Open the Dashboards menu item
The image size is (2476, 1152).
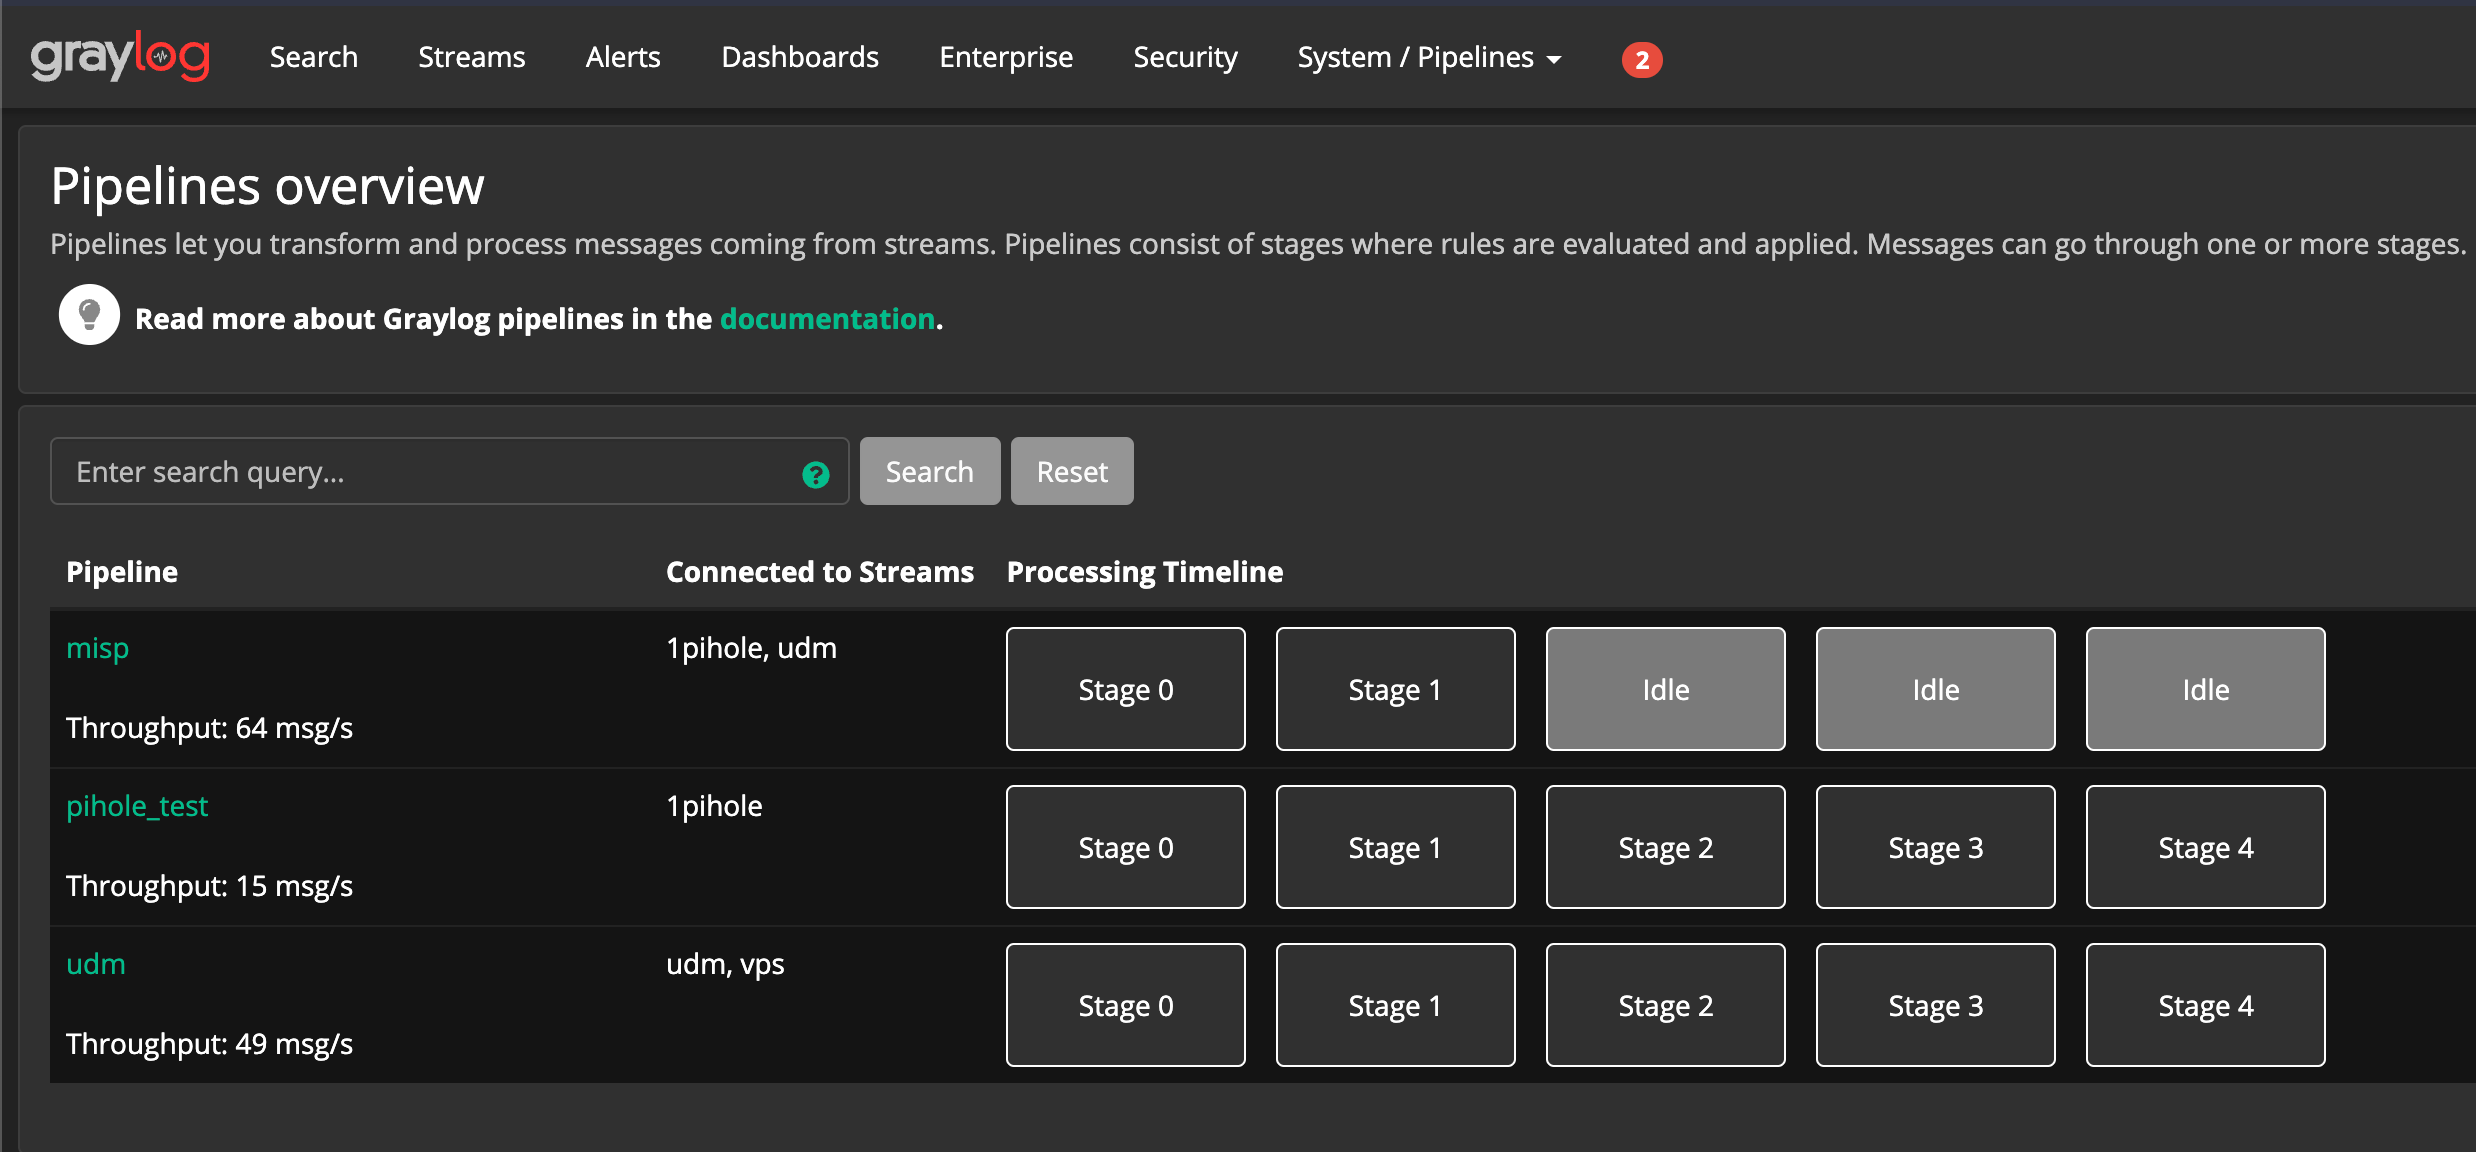[x=799, y=57]
